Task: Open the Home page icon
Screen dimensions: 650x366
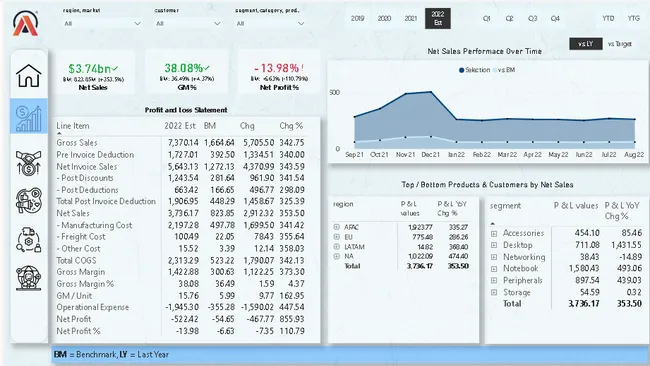Action: [29, 75]
